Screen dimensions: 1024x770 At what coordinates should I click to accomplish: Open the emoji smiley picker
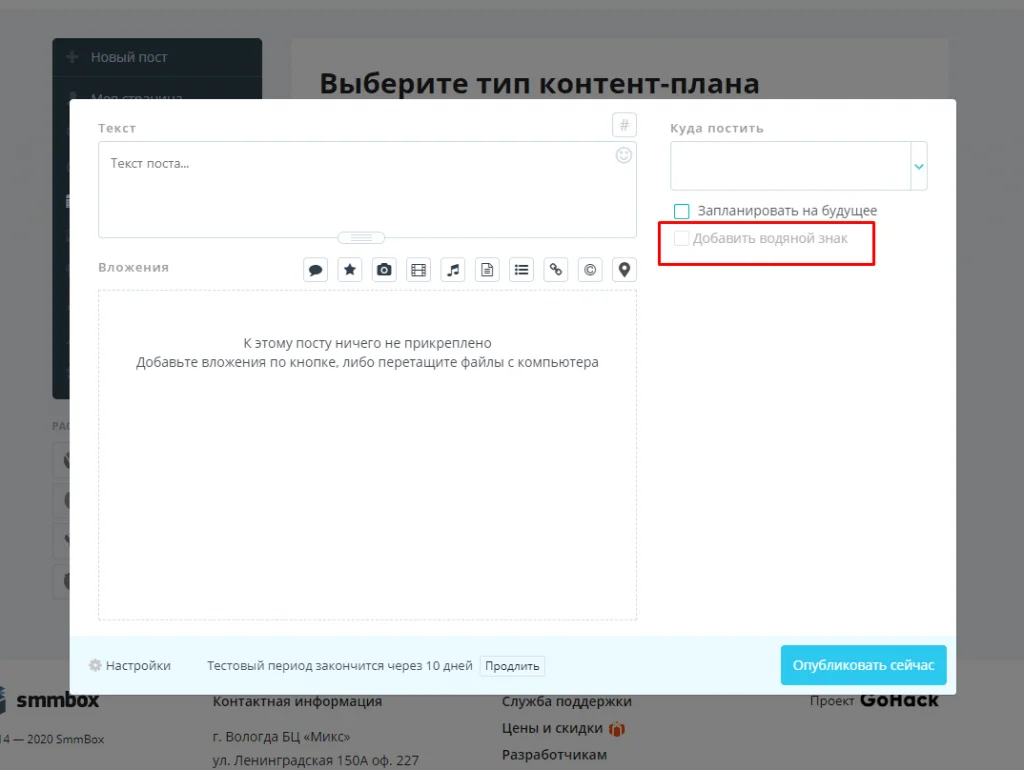click(624, 155)
